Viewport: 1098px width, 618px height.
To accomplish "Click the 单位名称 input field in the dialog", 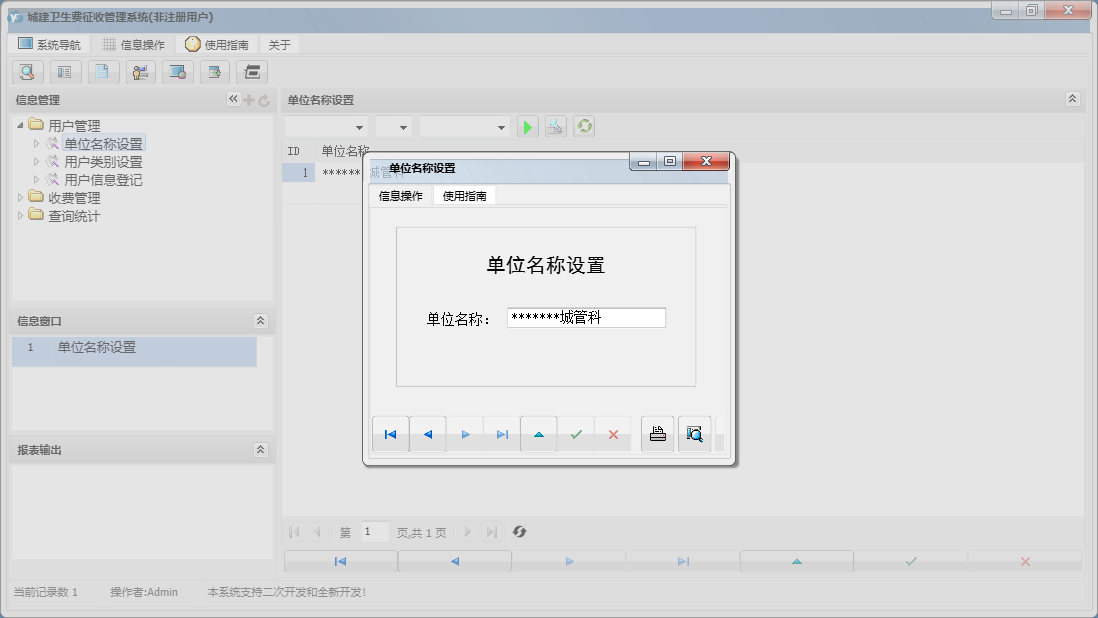I will click(x=586, y=317).
